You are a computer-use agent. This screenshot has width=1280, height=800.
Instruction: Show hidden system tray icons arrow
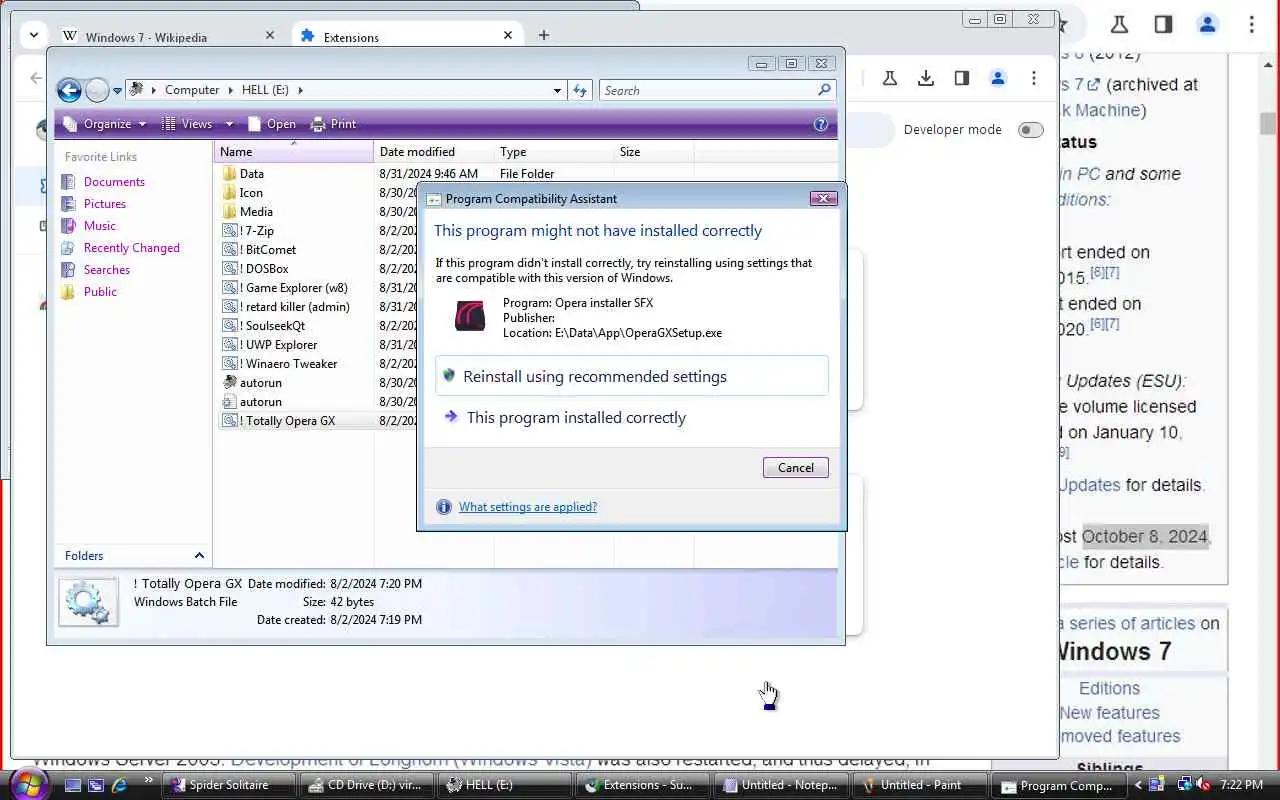1138,785
